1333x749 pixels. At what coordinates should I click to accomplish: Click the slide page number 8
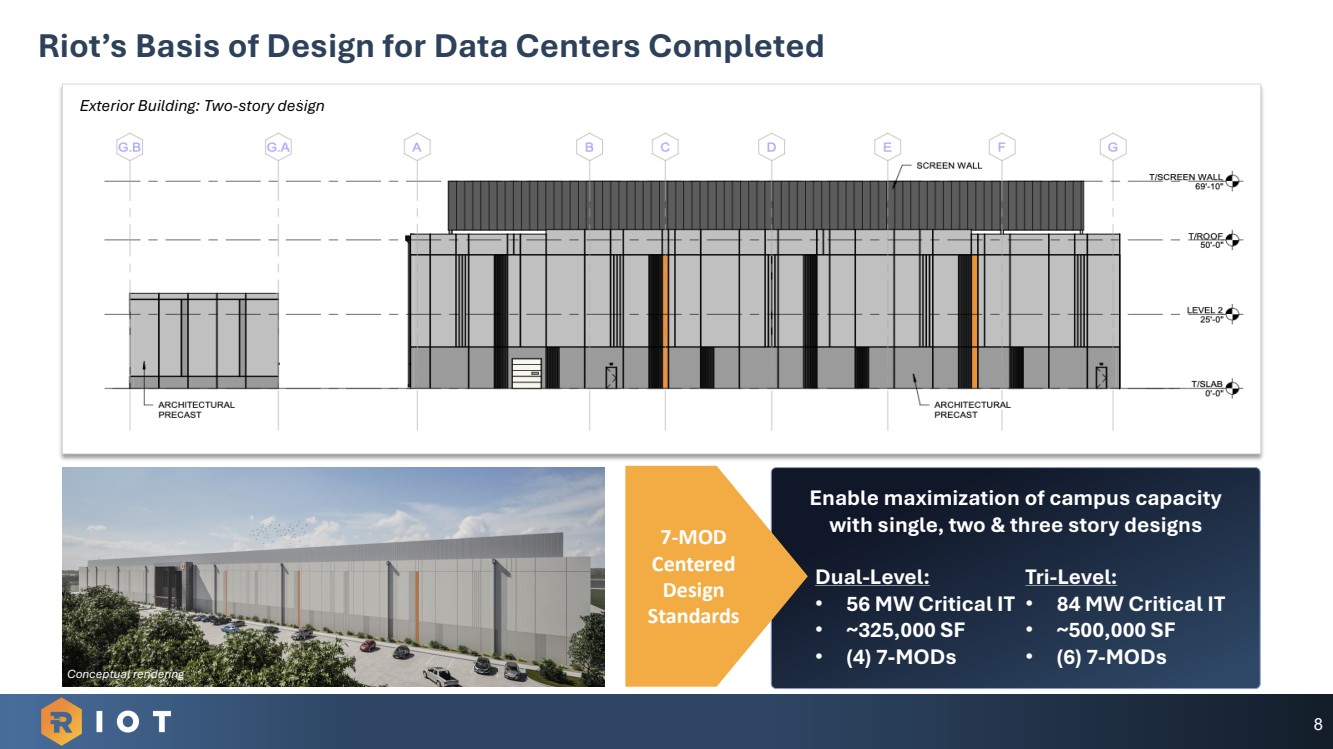tap(1317, 724)
